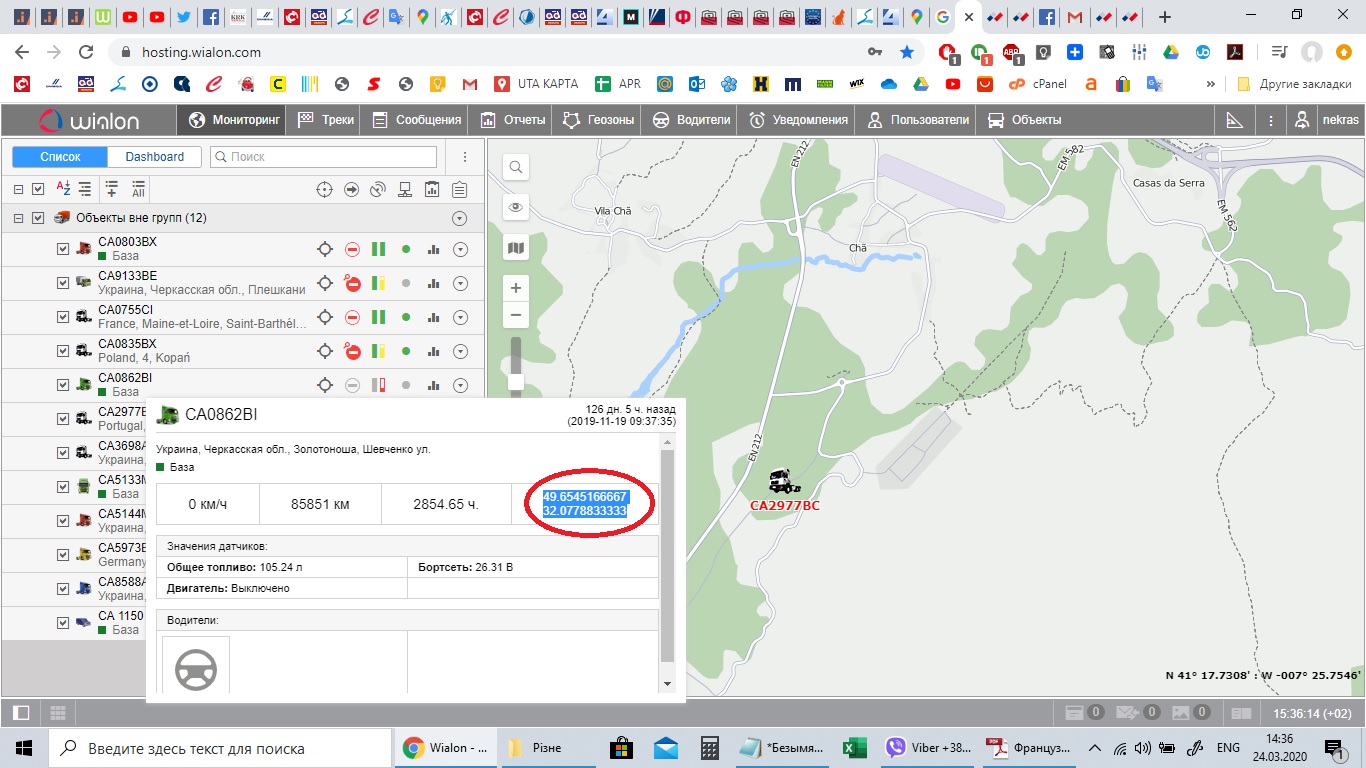Open visible layers eye menu on map

[x=516, y=208]
